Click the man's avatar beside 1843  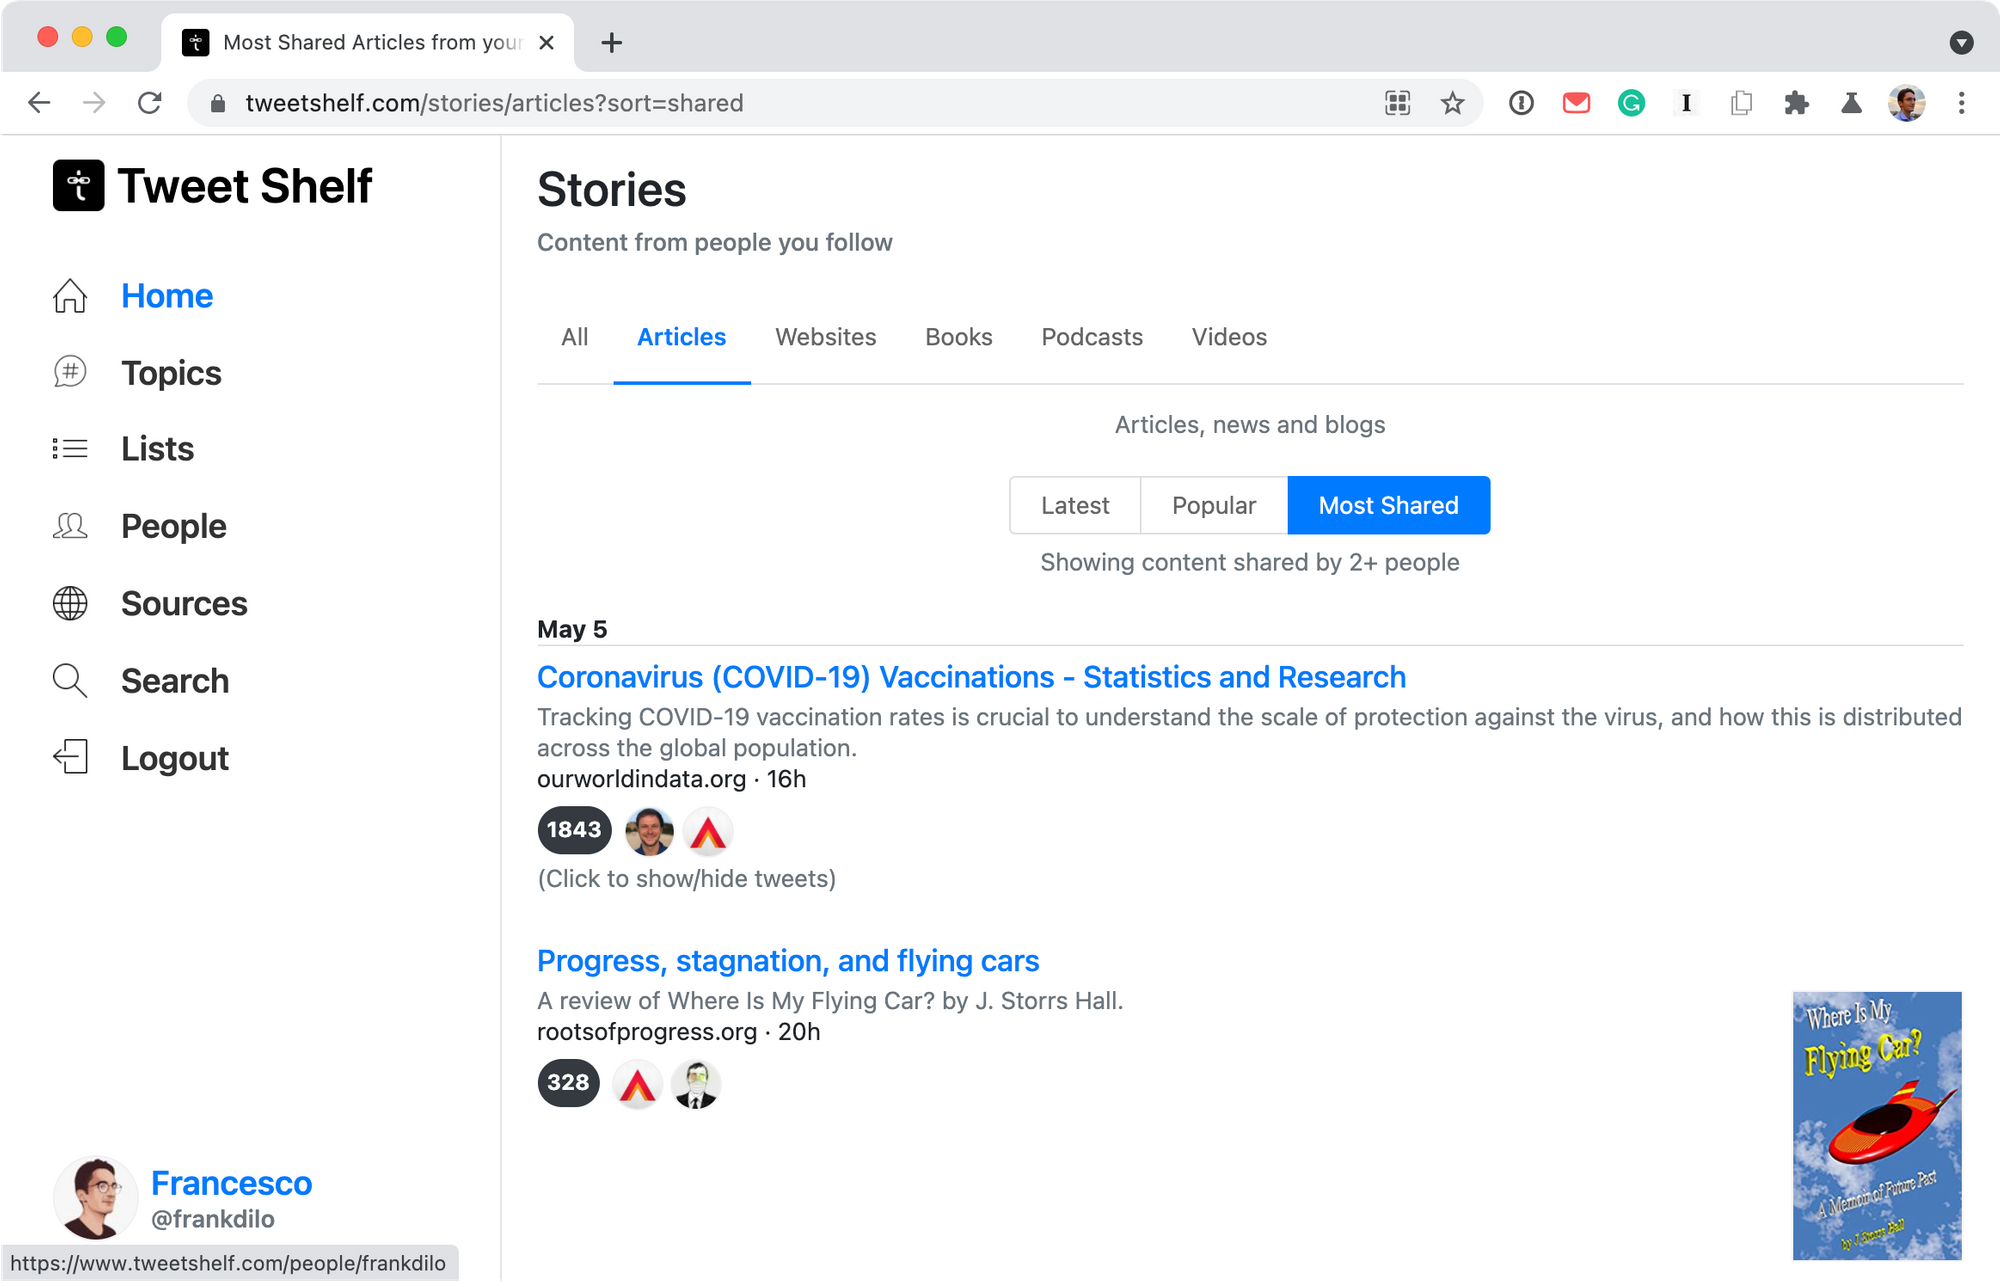click(649, 831)
